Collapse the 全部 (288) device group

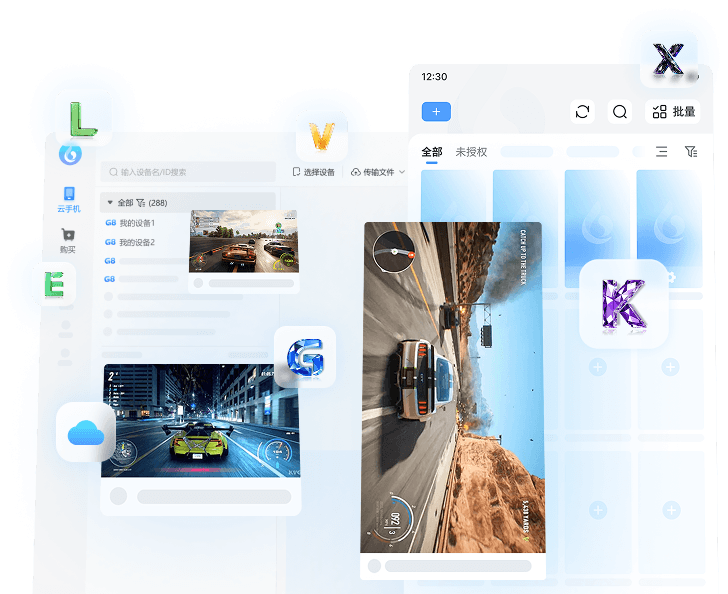point(110,202)
